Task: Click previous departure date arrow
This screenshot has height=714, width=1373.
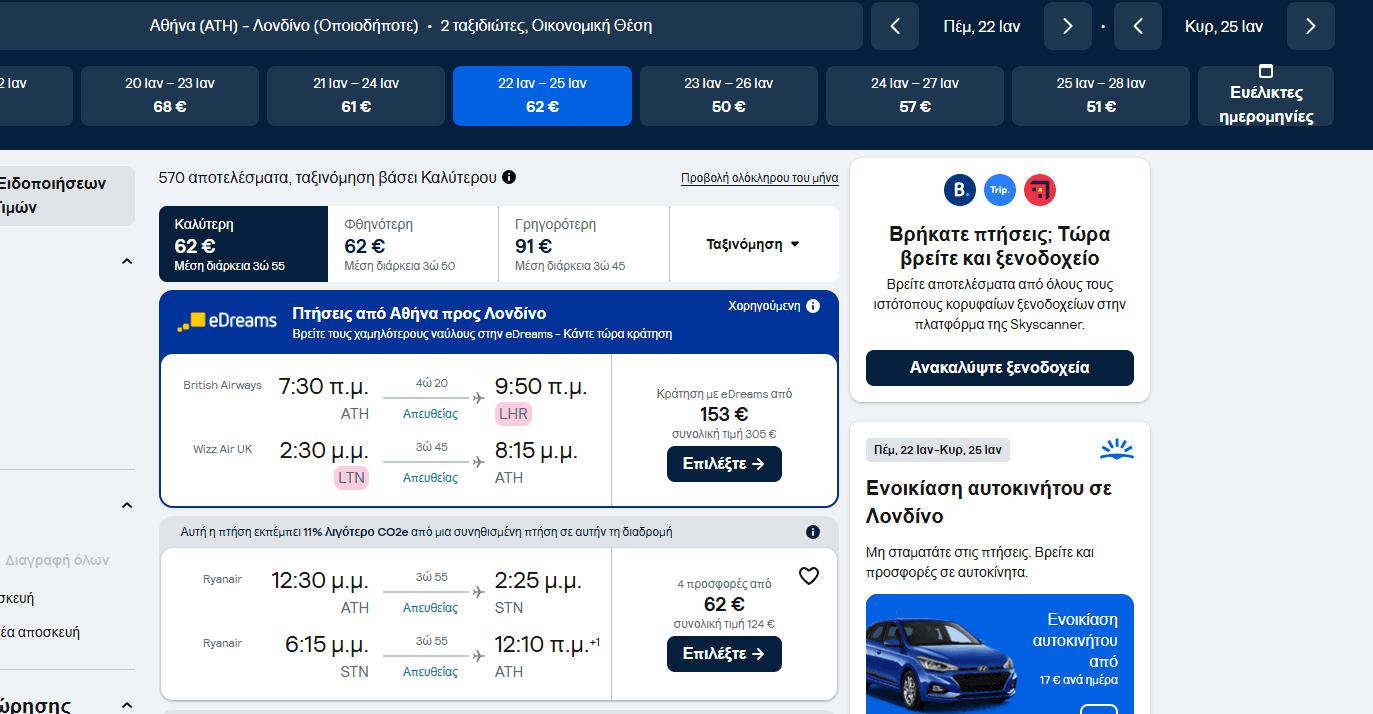Action: pyautogui.click(x=894, y=26)
